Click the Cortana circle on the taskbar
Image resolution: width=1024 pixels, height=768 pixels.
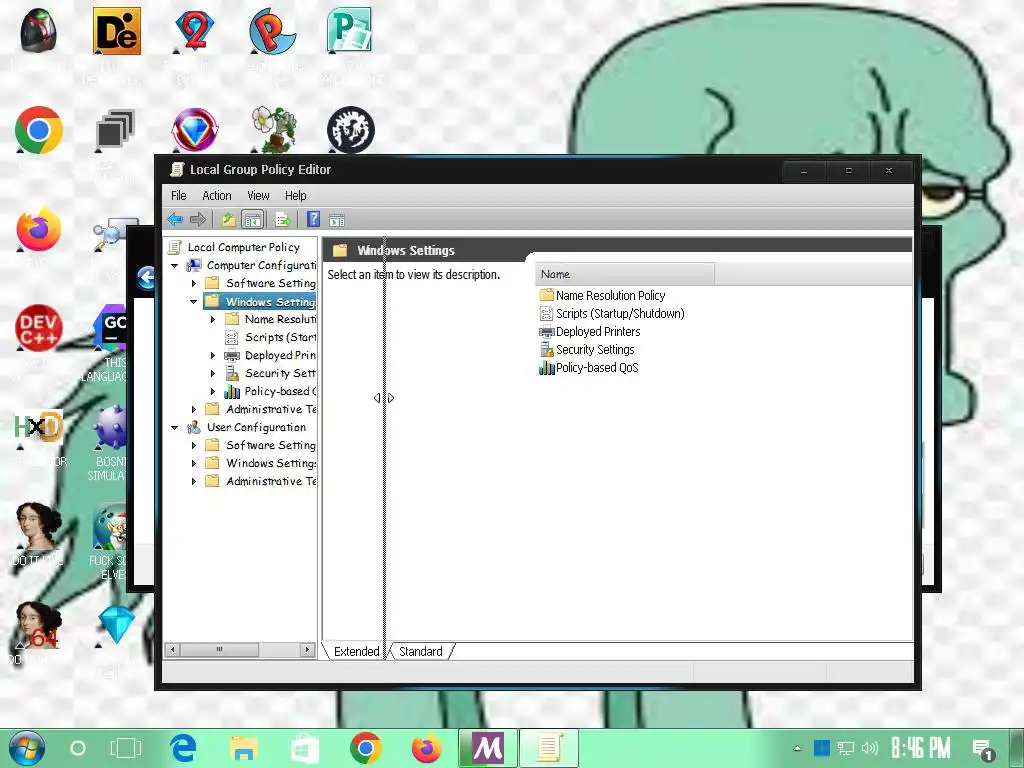78,748
